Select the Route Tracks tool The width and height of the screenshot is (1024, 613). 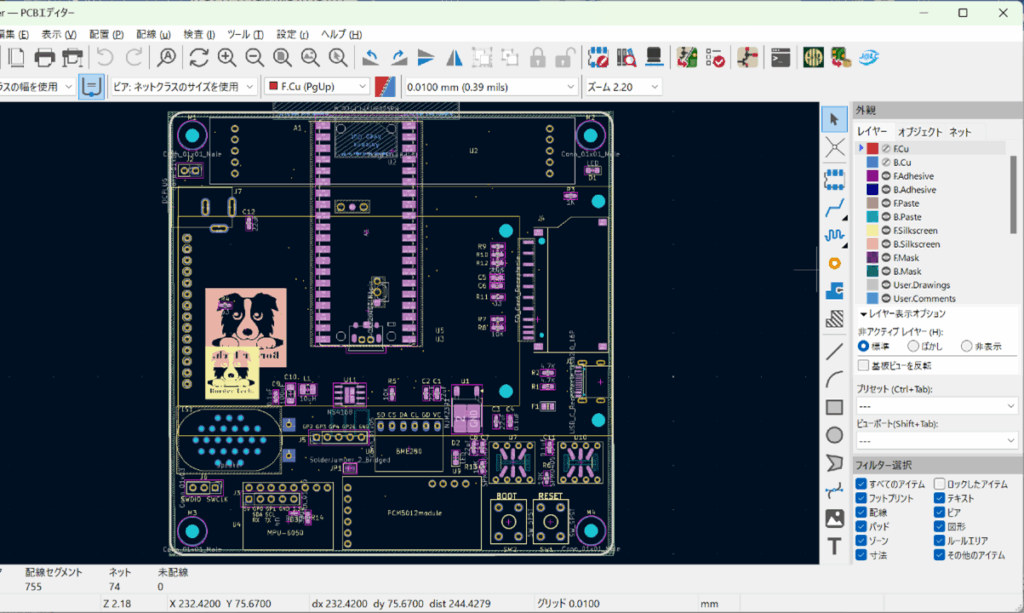[834, 207]
